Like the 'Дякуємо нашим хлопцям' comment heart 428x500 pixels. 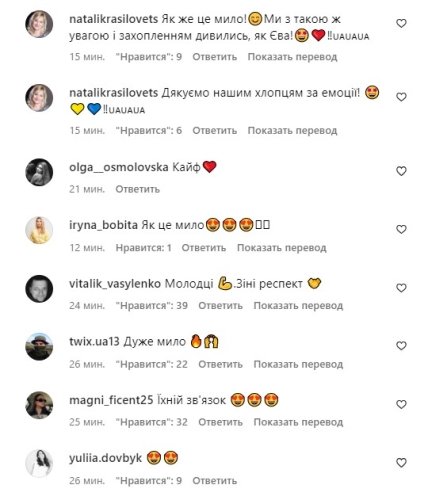[401, 97]
